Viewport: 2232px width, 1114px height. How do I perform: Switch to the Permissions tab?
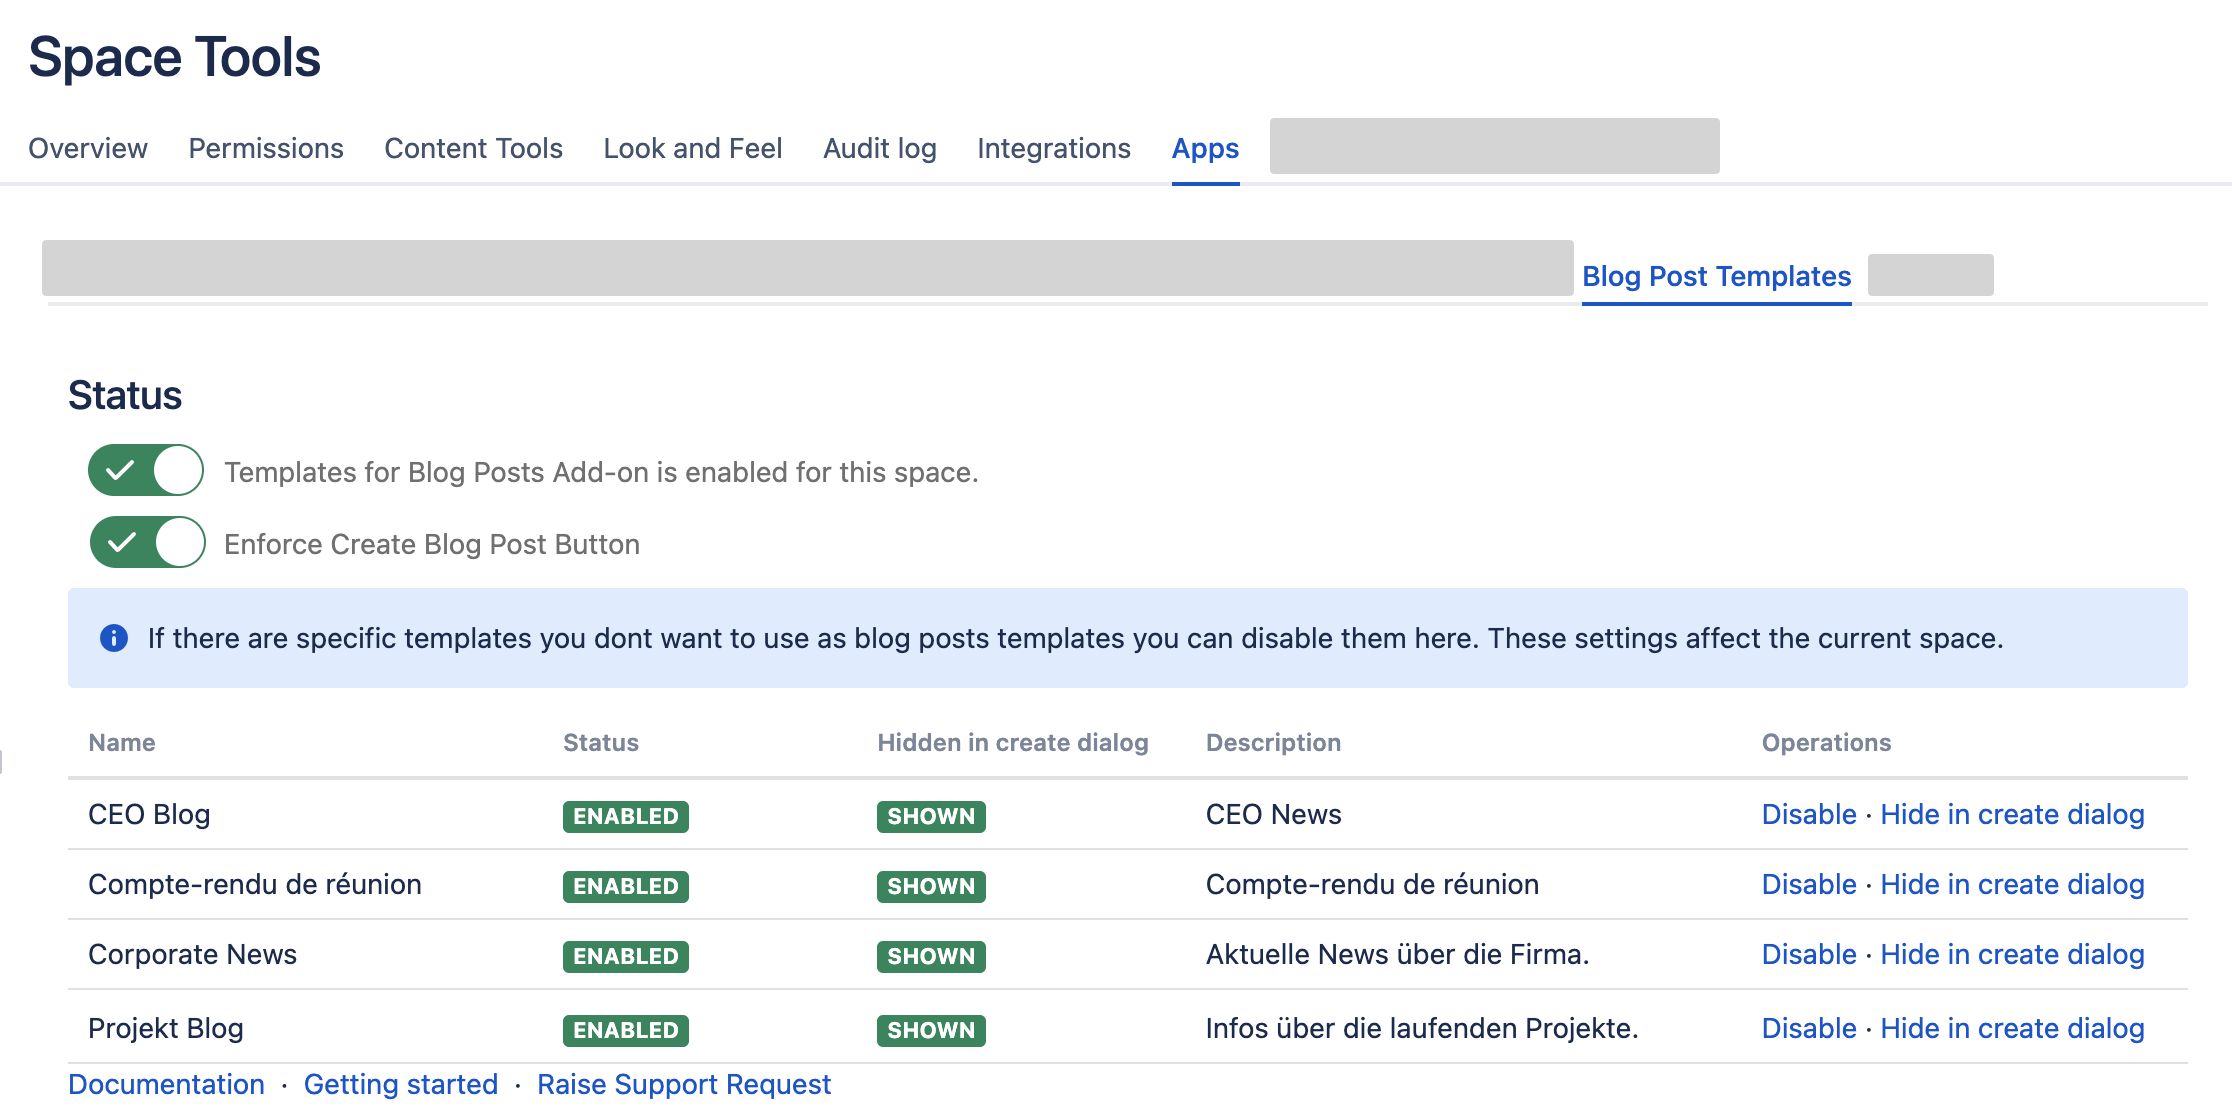[x=266, y=148]
